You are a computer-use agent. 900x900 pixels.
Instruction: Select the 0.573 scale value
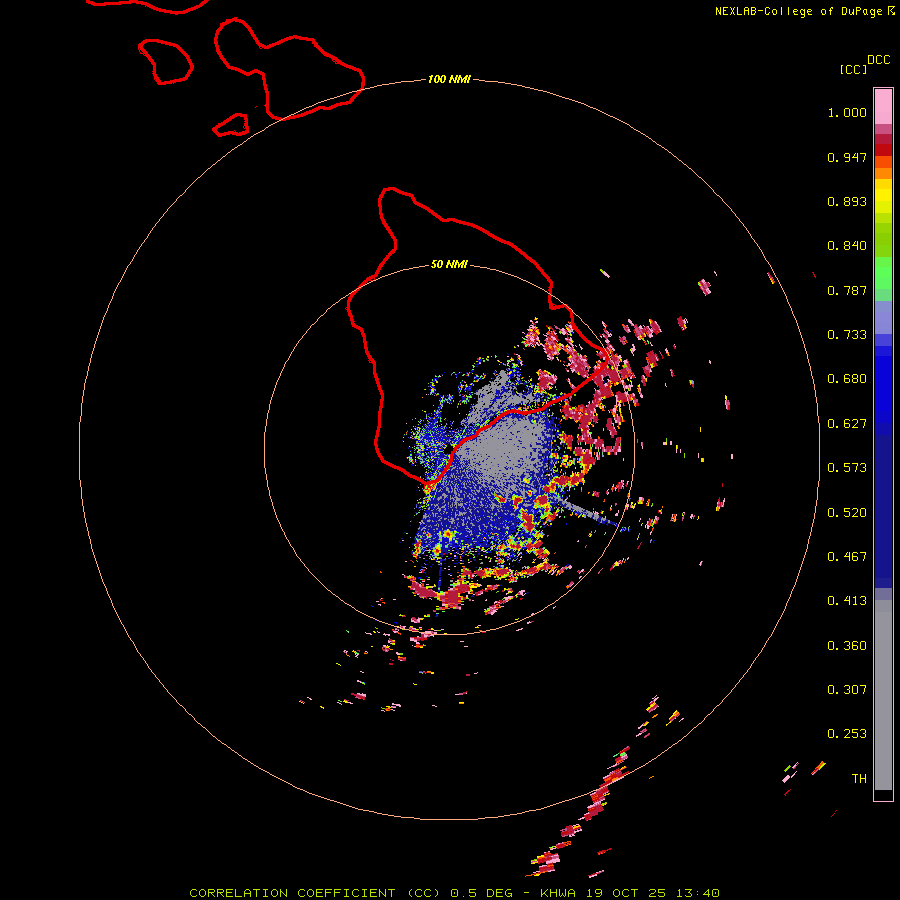[847, 468]
